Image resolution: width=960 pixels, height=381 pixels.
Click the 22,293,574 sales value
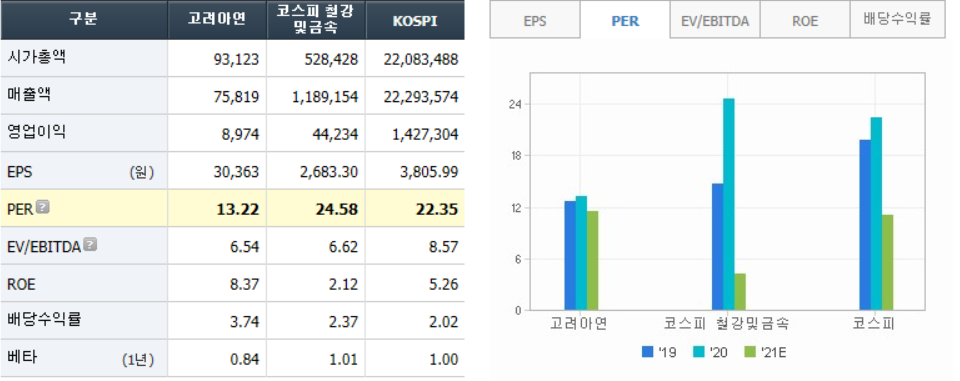(x=421, y=97)
